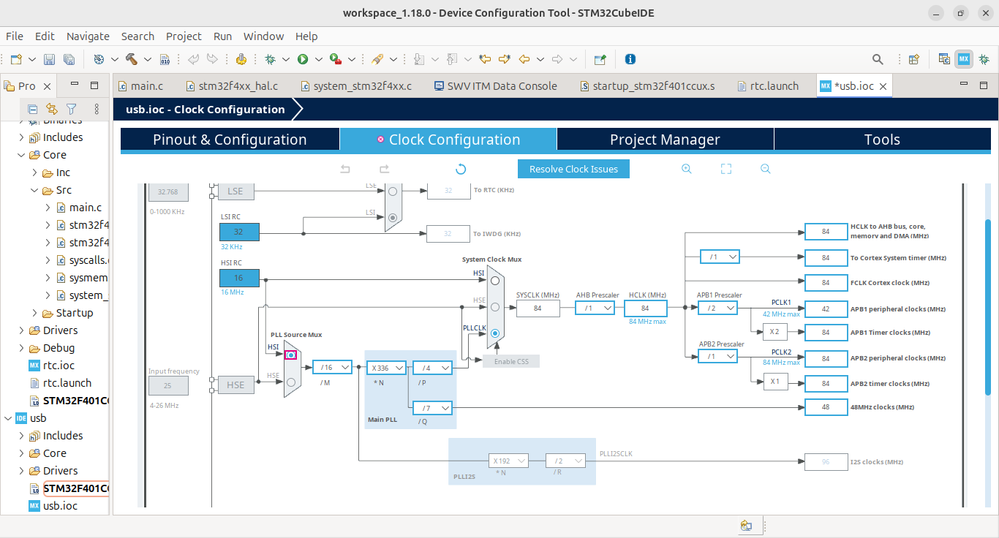The height and width of the screenshot is (538, 999).
Task: Click the fit-to-screen zoom icon
Action: pyautogui.click(x=727, y=169)
